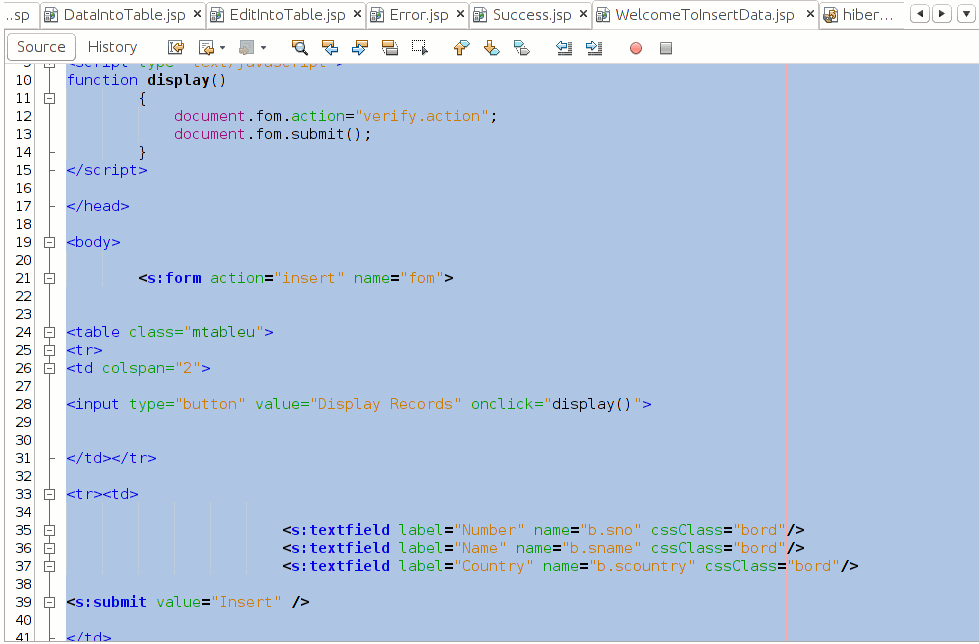
Task: Collapse the s:submit fold at line 39
Action: click(x=49, y=603)
